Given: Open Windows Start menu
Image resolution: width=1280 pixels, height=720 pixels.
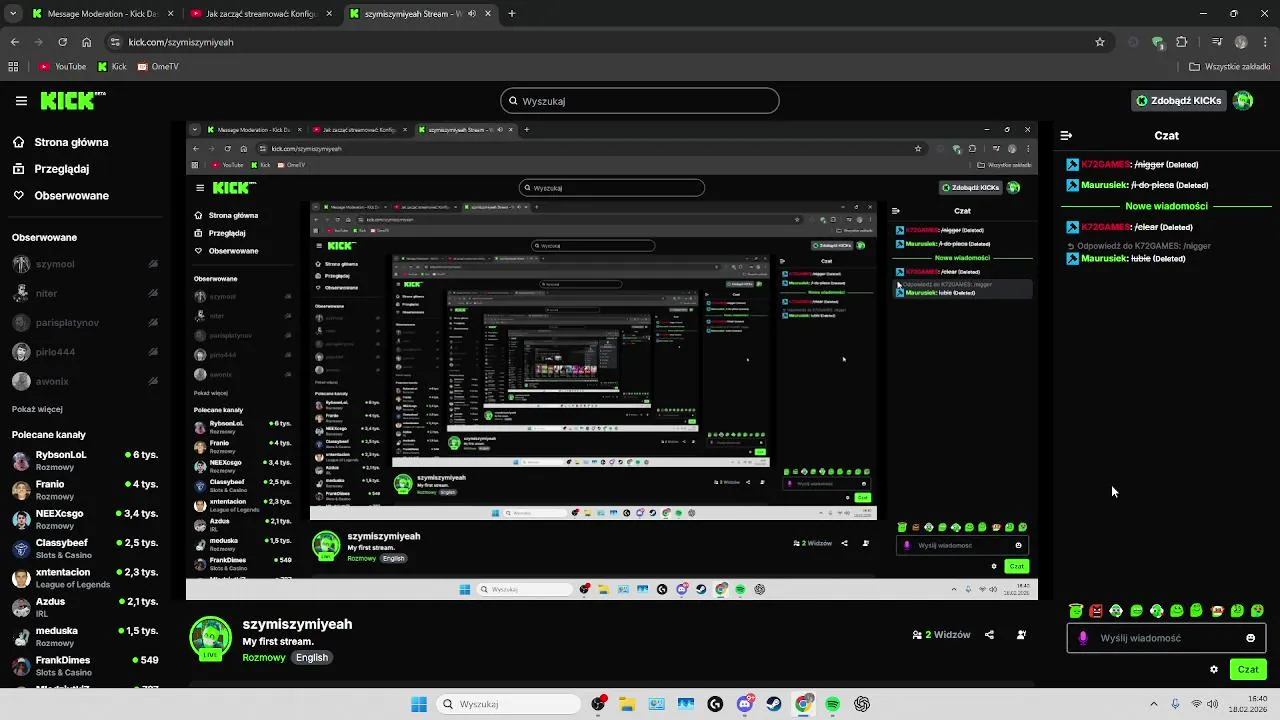Looking at the screenshot, I should [x=419, y=704].
